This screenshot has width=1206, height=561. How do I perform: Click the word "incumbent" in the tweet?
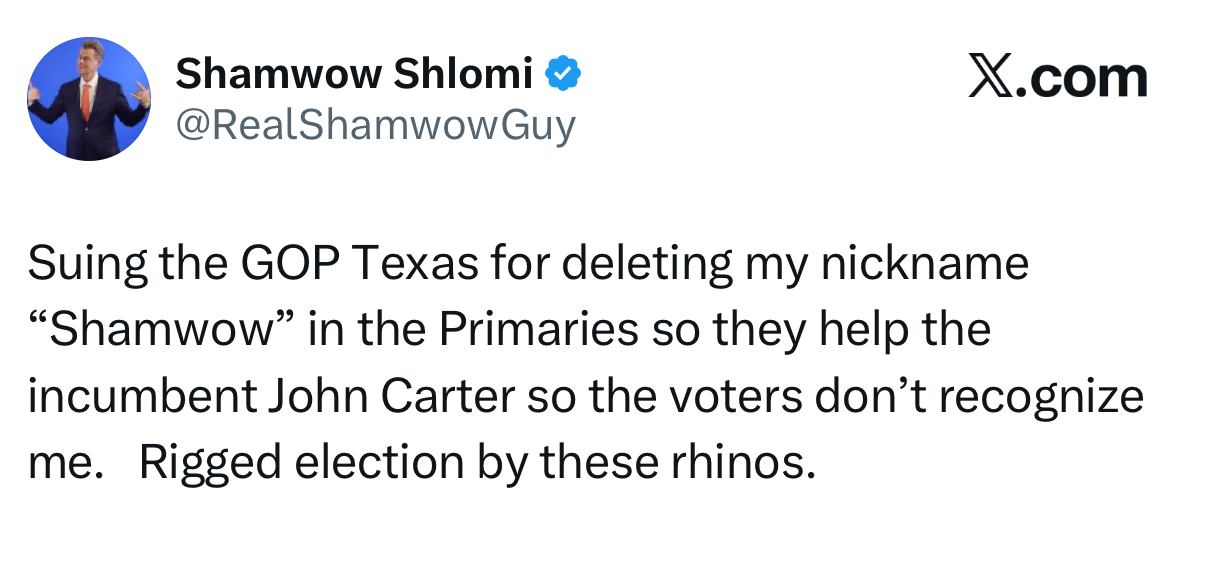(x=142, y=397)
